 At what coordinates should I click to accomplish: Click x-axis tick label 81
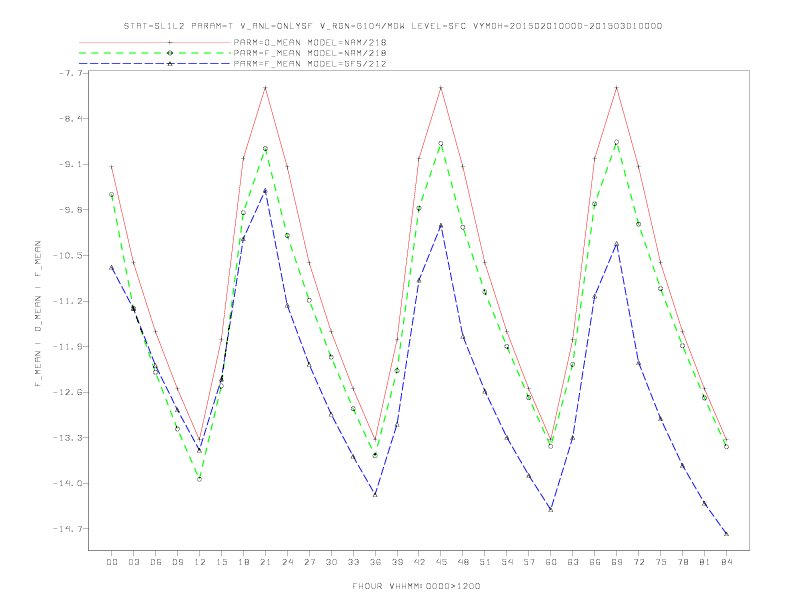point(705,562)
